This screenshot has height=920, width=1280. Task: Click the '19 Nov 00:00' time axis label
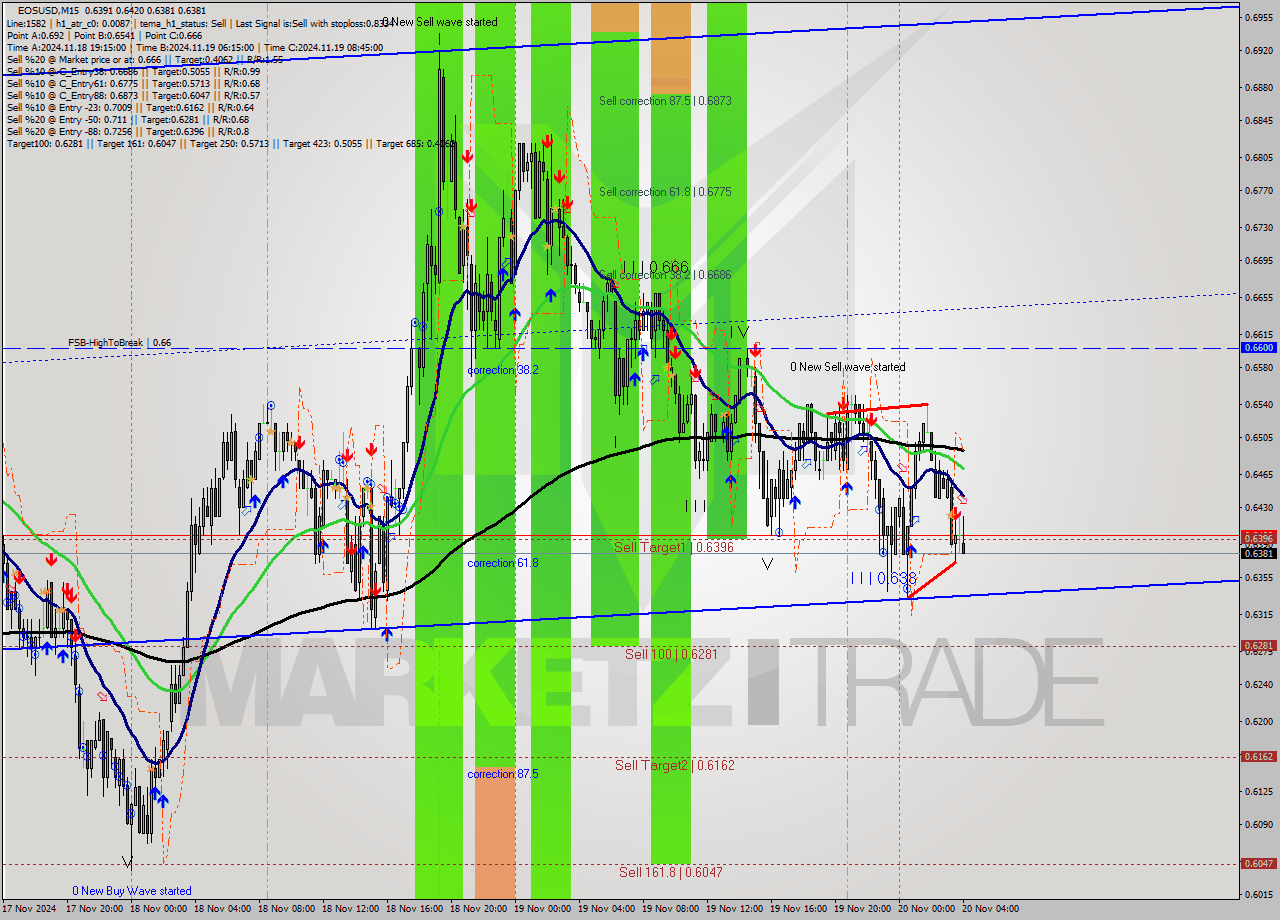click(x=542, y=909)
